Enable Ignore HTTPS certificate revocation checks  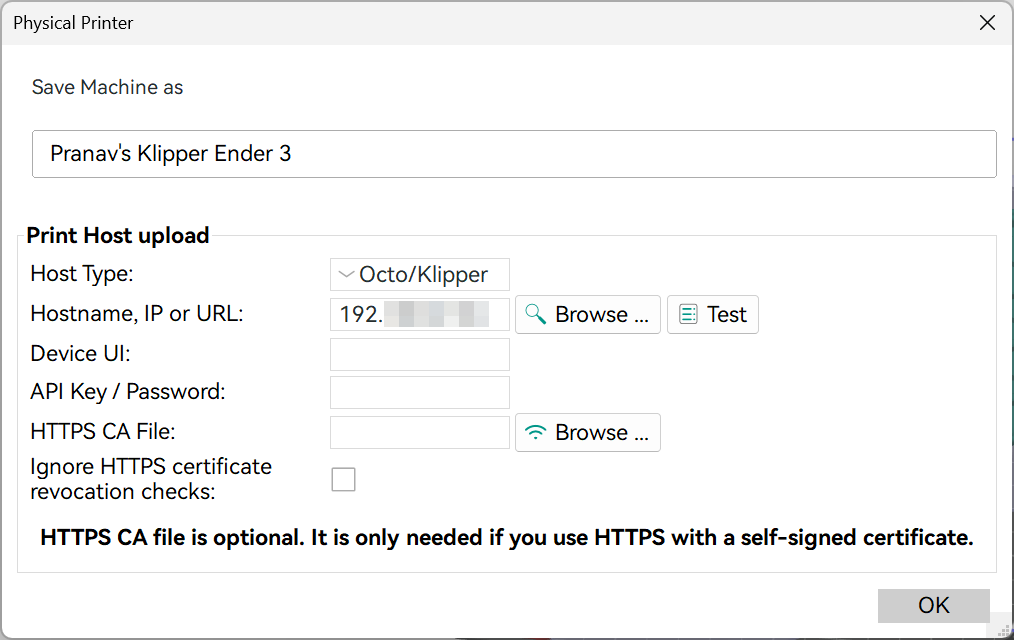coord(343,480)
